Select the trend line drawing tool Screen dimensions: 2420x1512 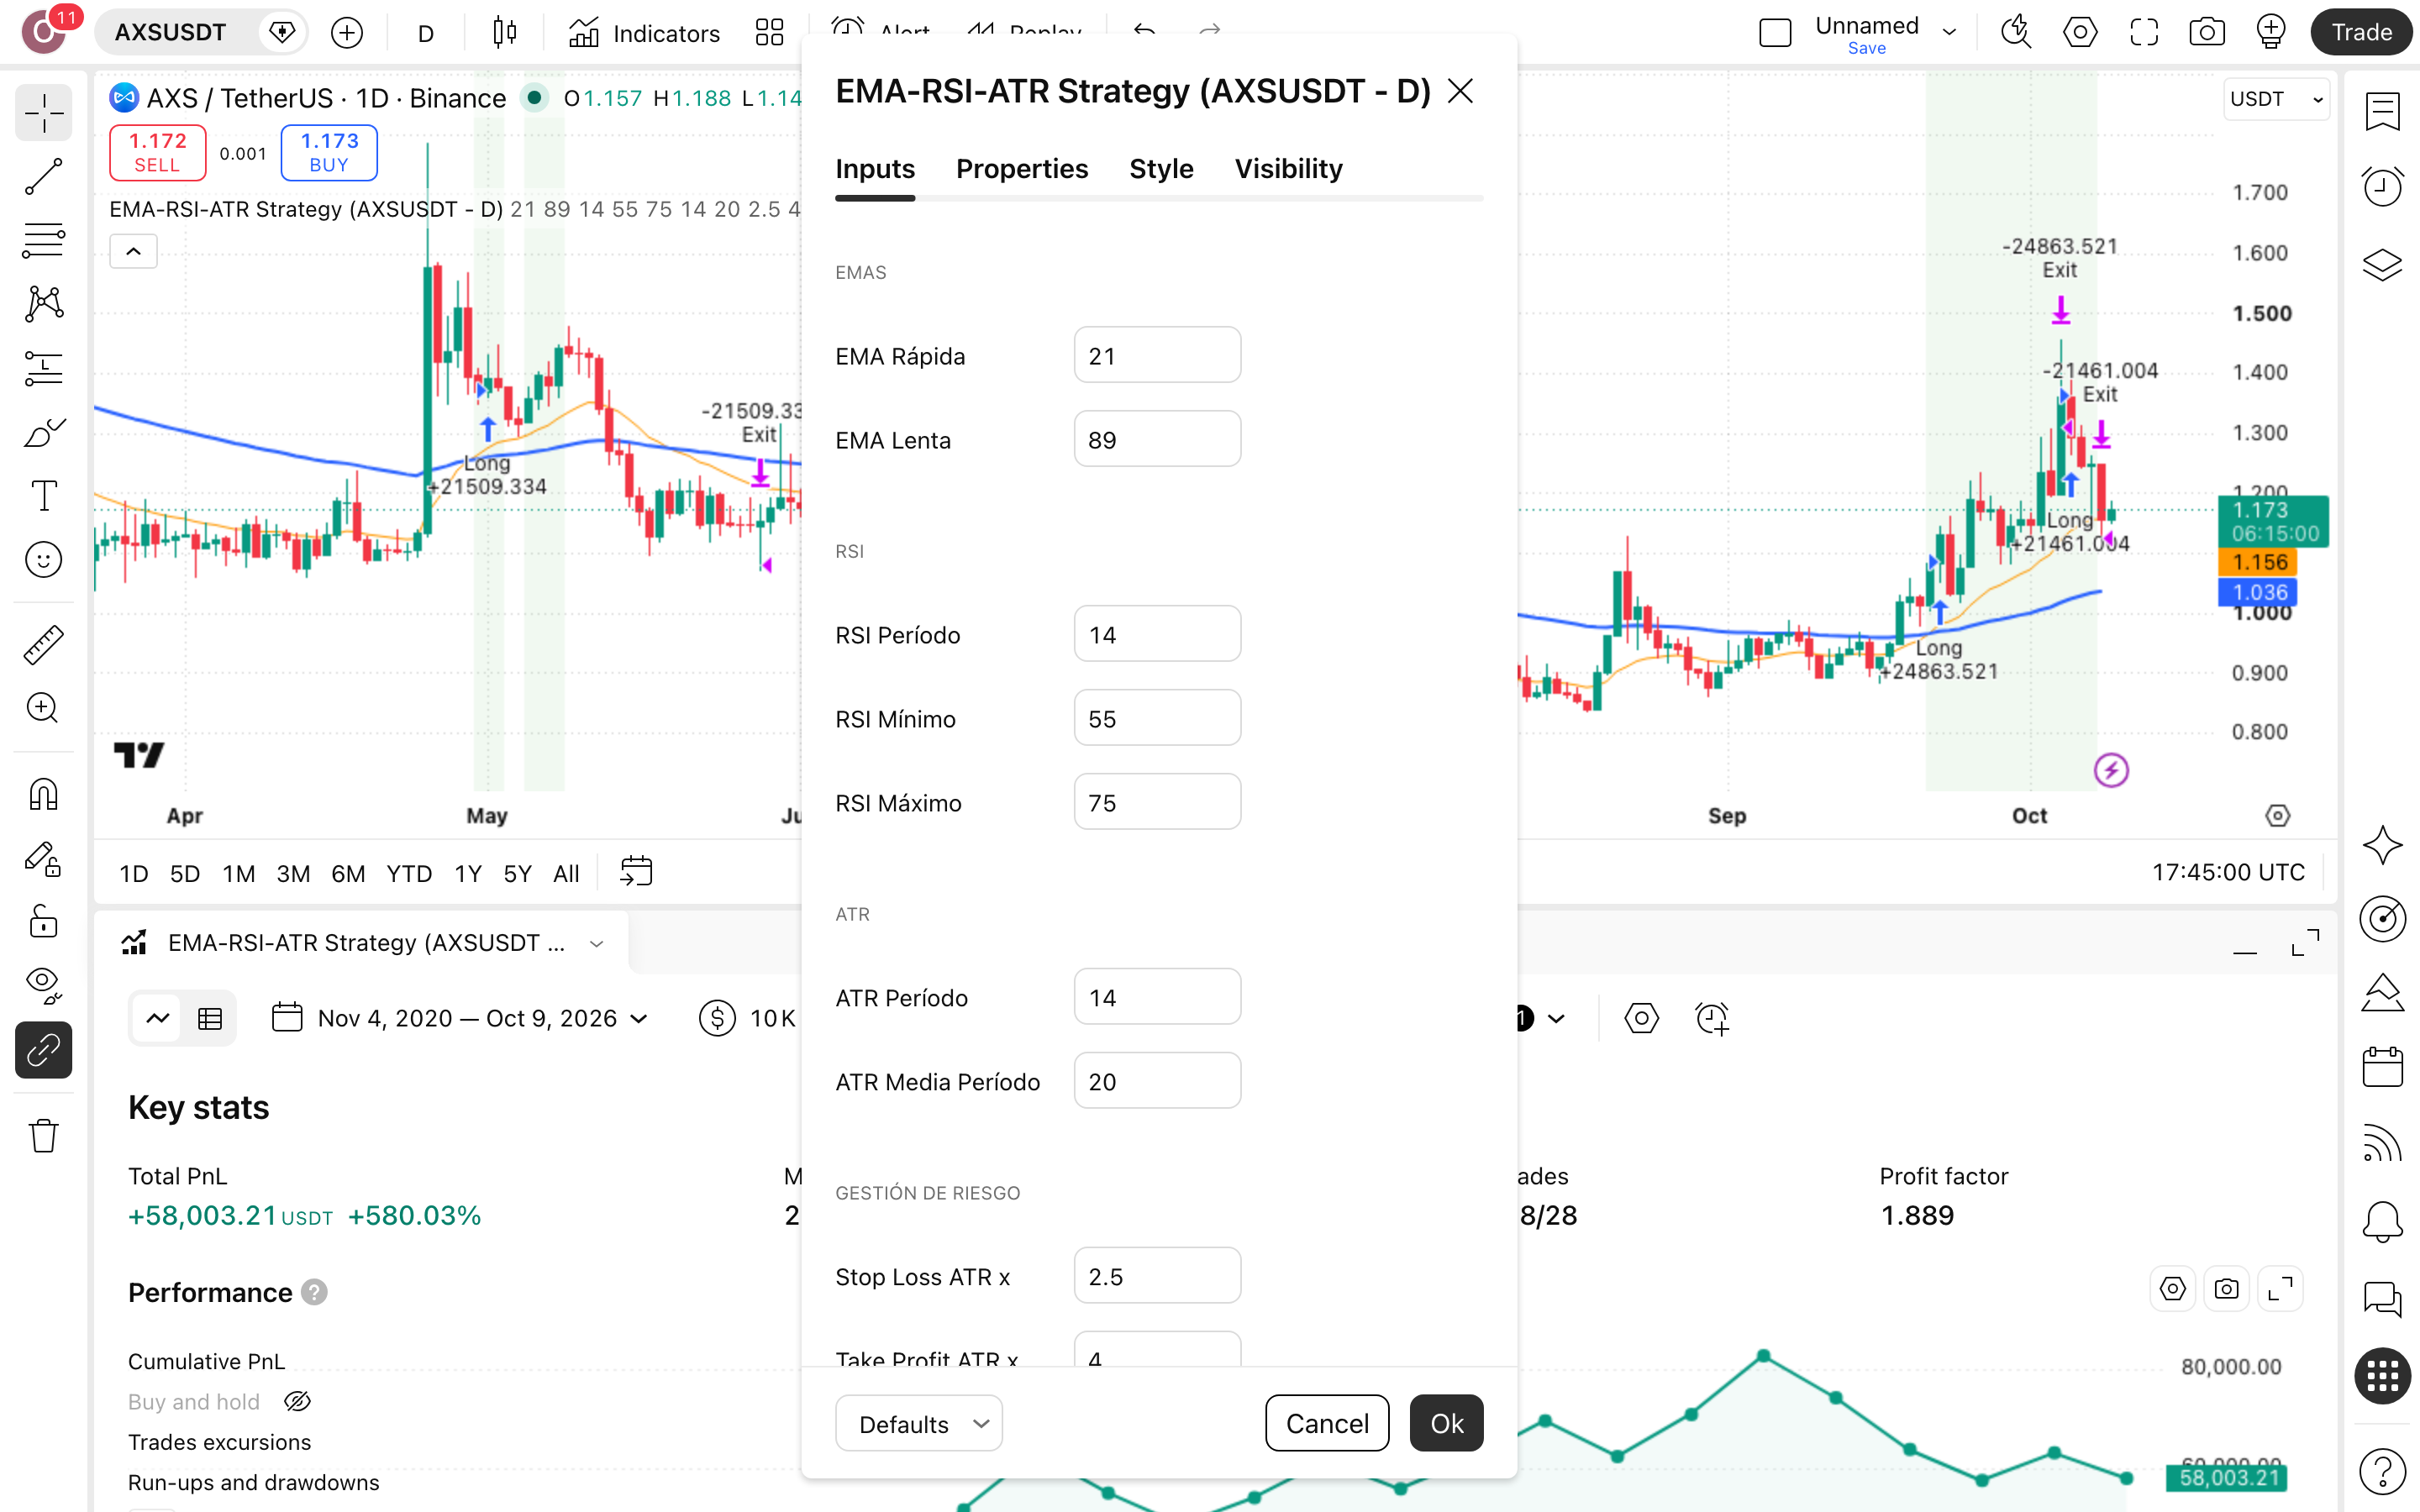[x=43, y=177]
